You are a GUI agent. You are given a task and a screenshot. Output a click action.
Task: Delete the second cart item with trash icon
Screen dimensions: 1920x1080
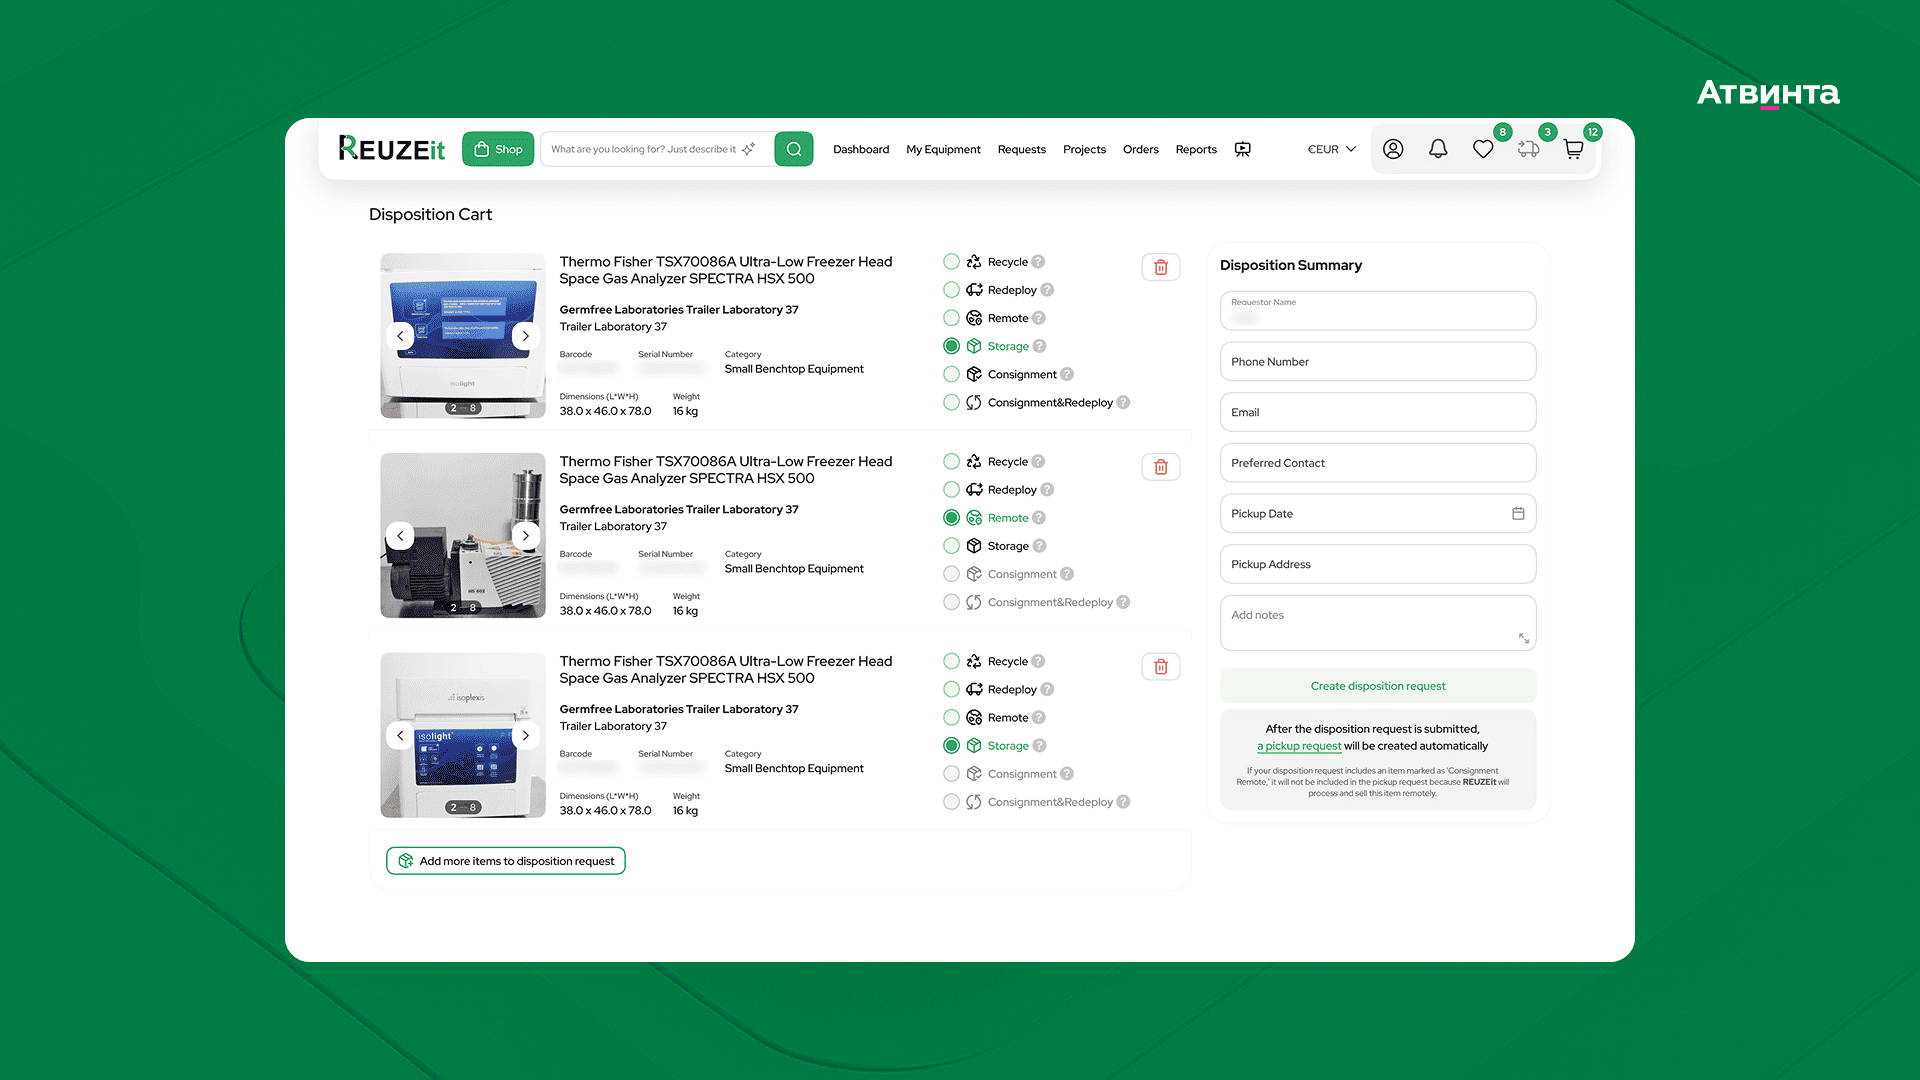(1161, 467)
